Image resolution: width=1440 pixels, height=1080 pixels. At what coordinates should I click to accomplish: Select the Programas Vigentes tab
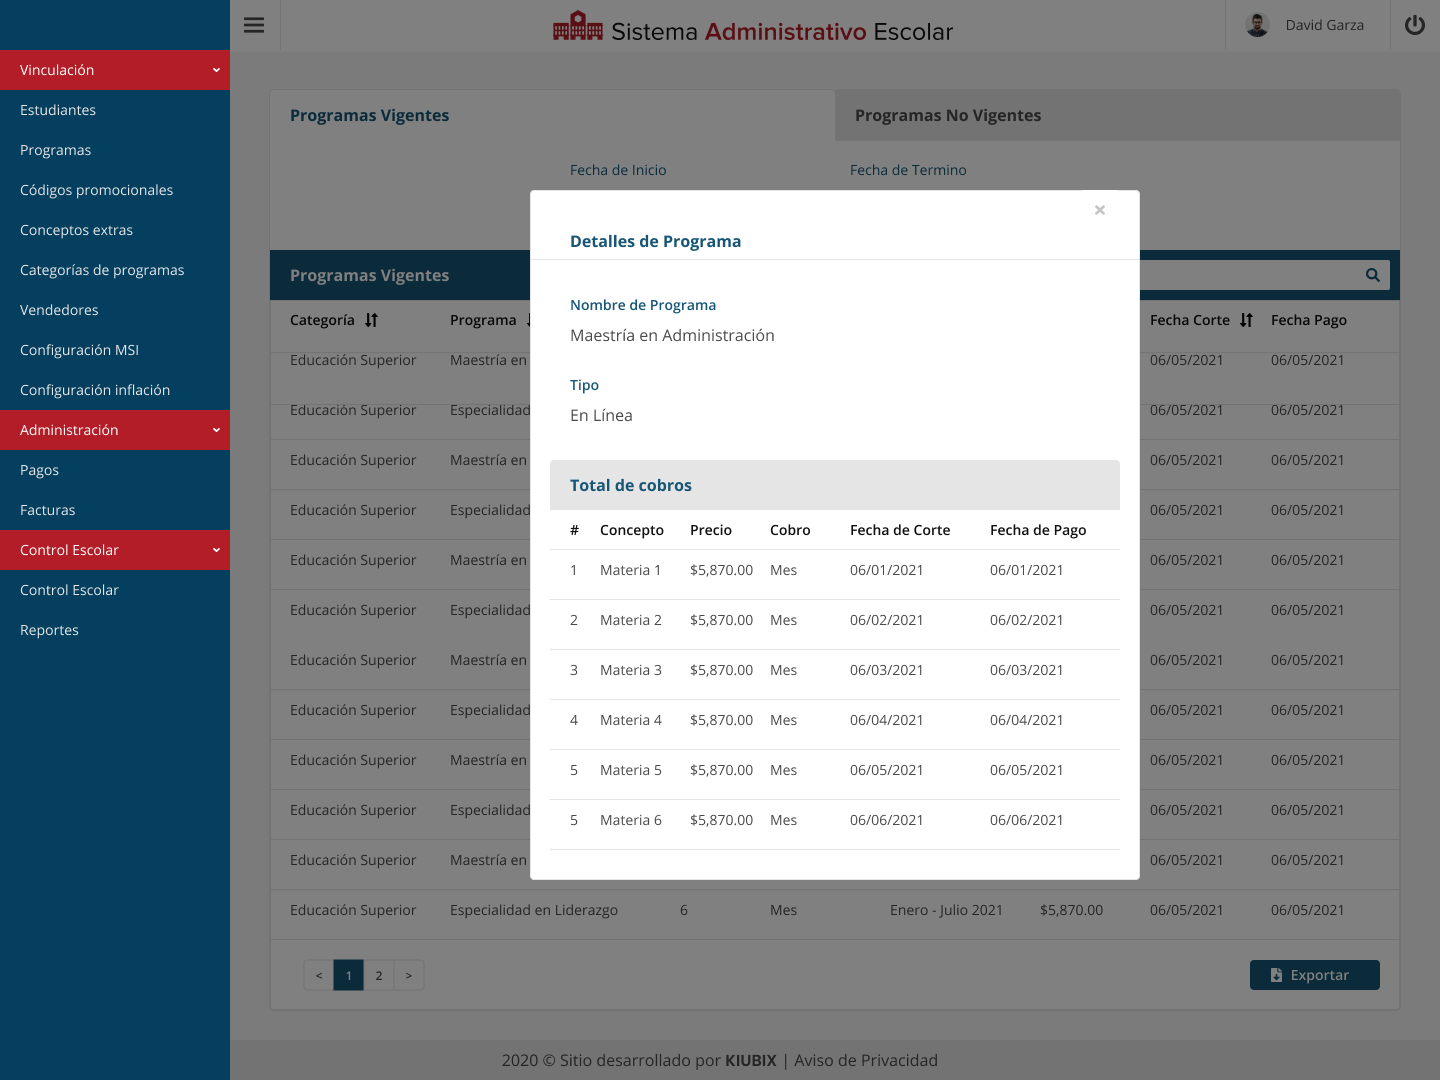click(369, 115)
